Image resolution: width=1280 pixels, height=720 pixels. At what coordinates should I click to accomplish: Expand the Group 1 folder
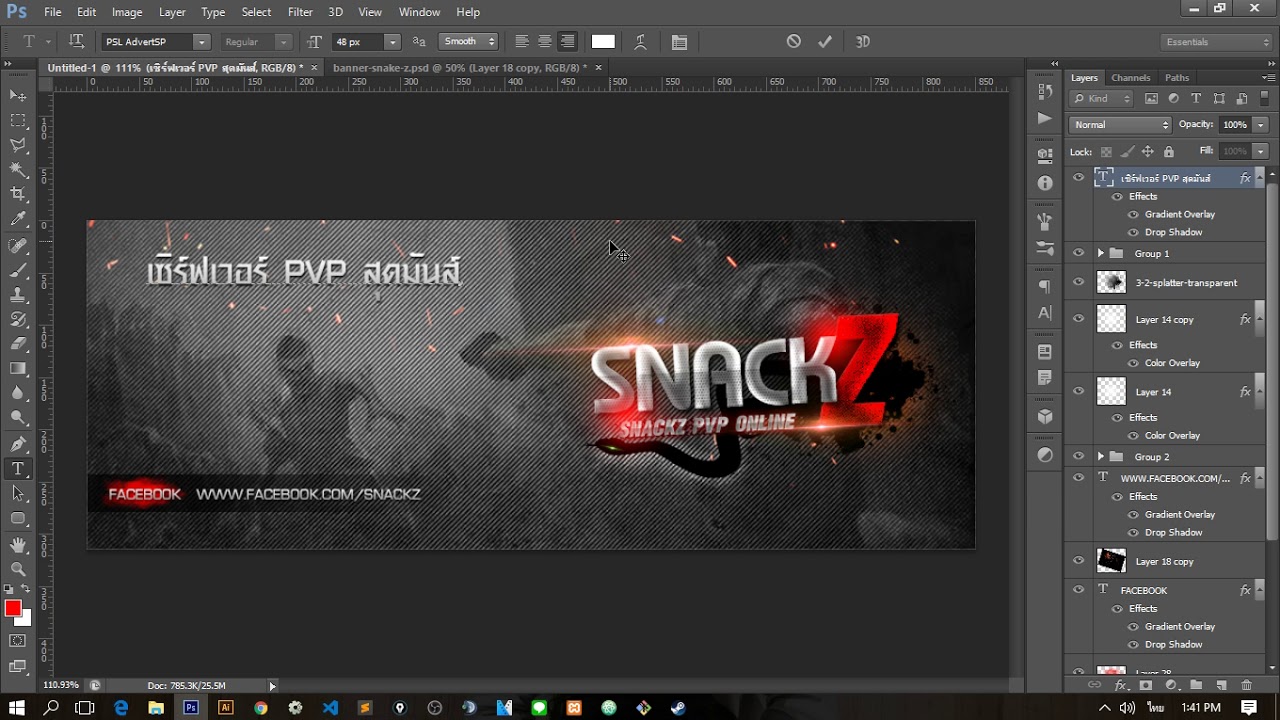point(1100,253)
